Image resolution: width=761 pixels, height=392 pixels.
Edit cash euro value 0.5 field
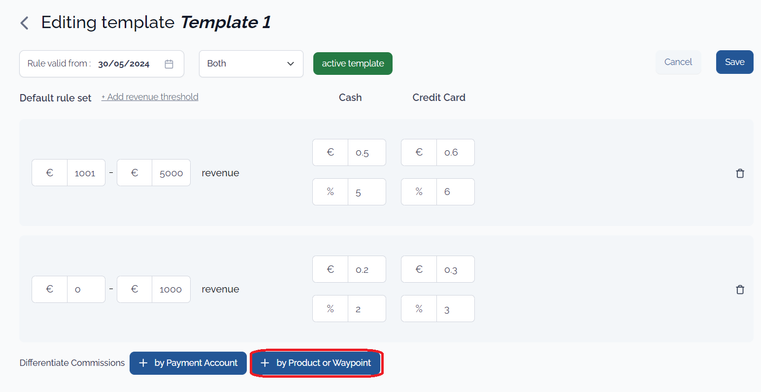(x=367, y=152)
